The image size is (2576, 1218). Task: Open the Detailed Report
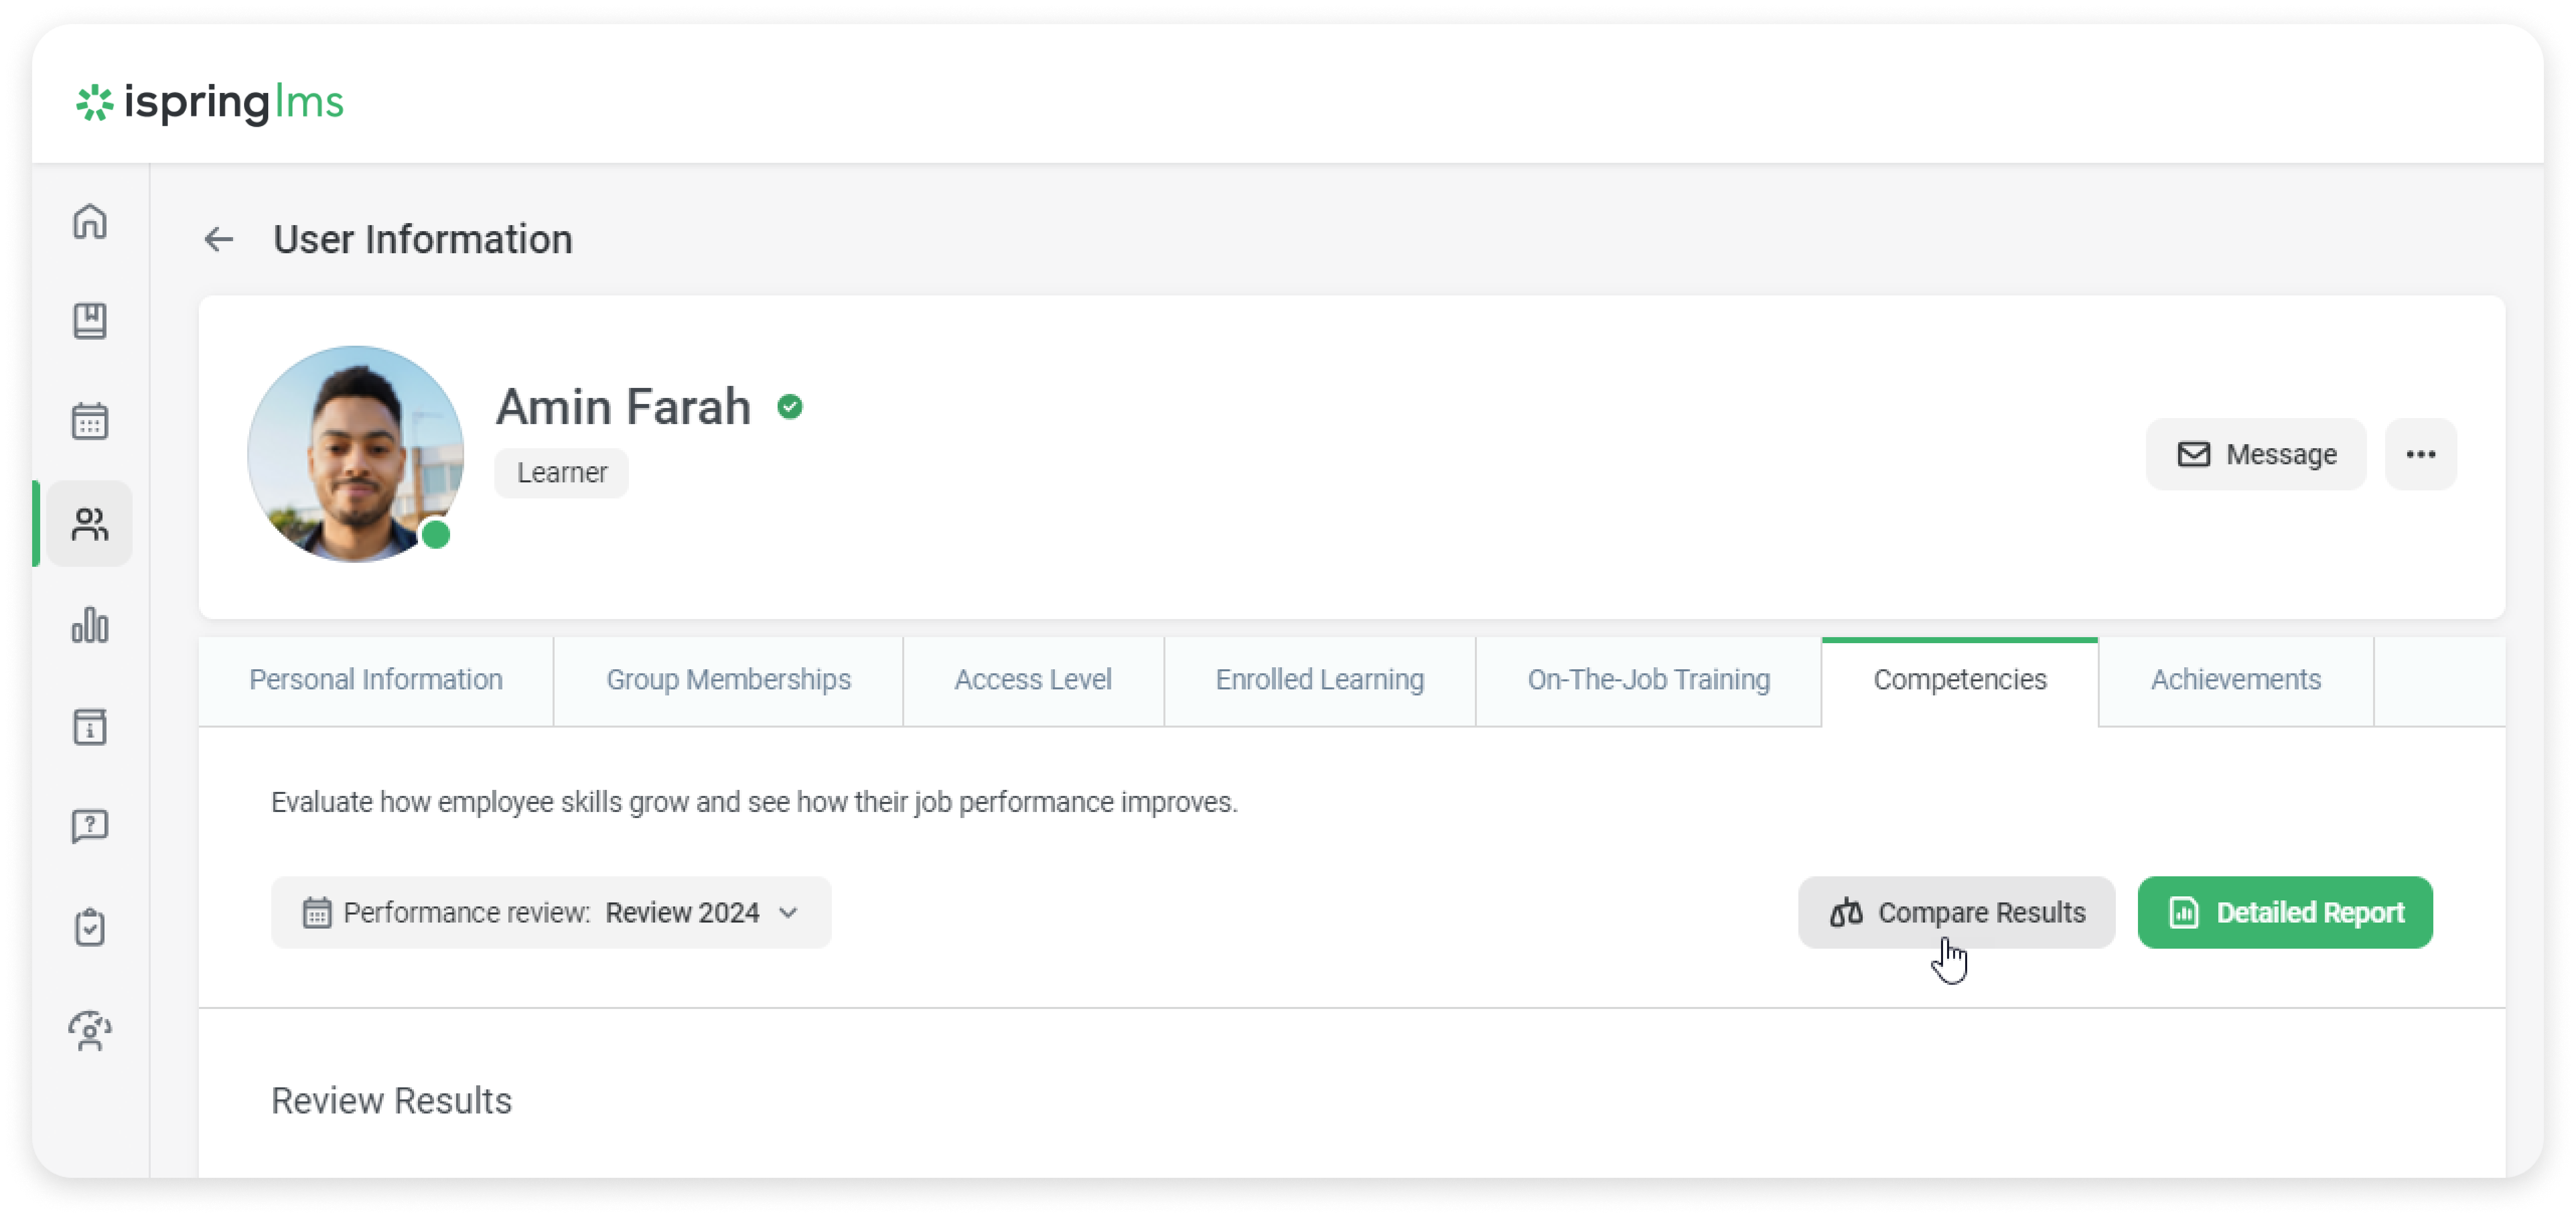click(x=2285, y=912)
